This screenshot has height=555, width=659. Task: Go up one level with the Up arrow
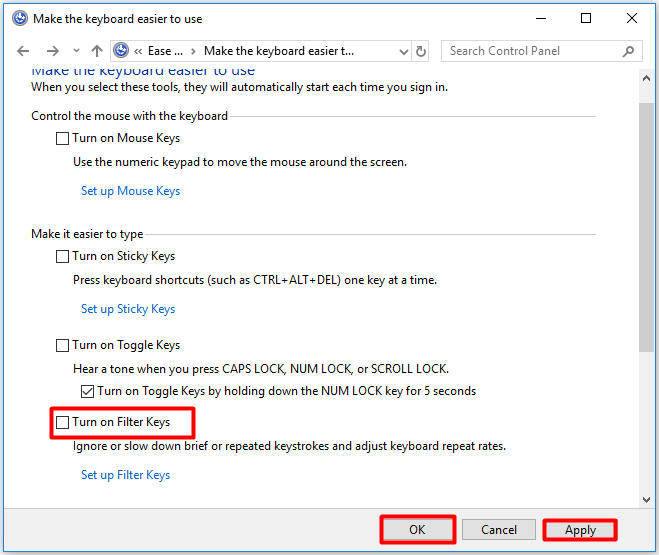click(x=97, y=51)
